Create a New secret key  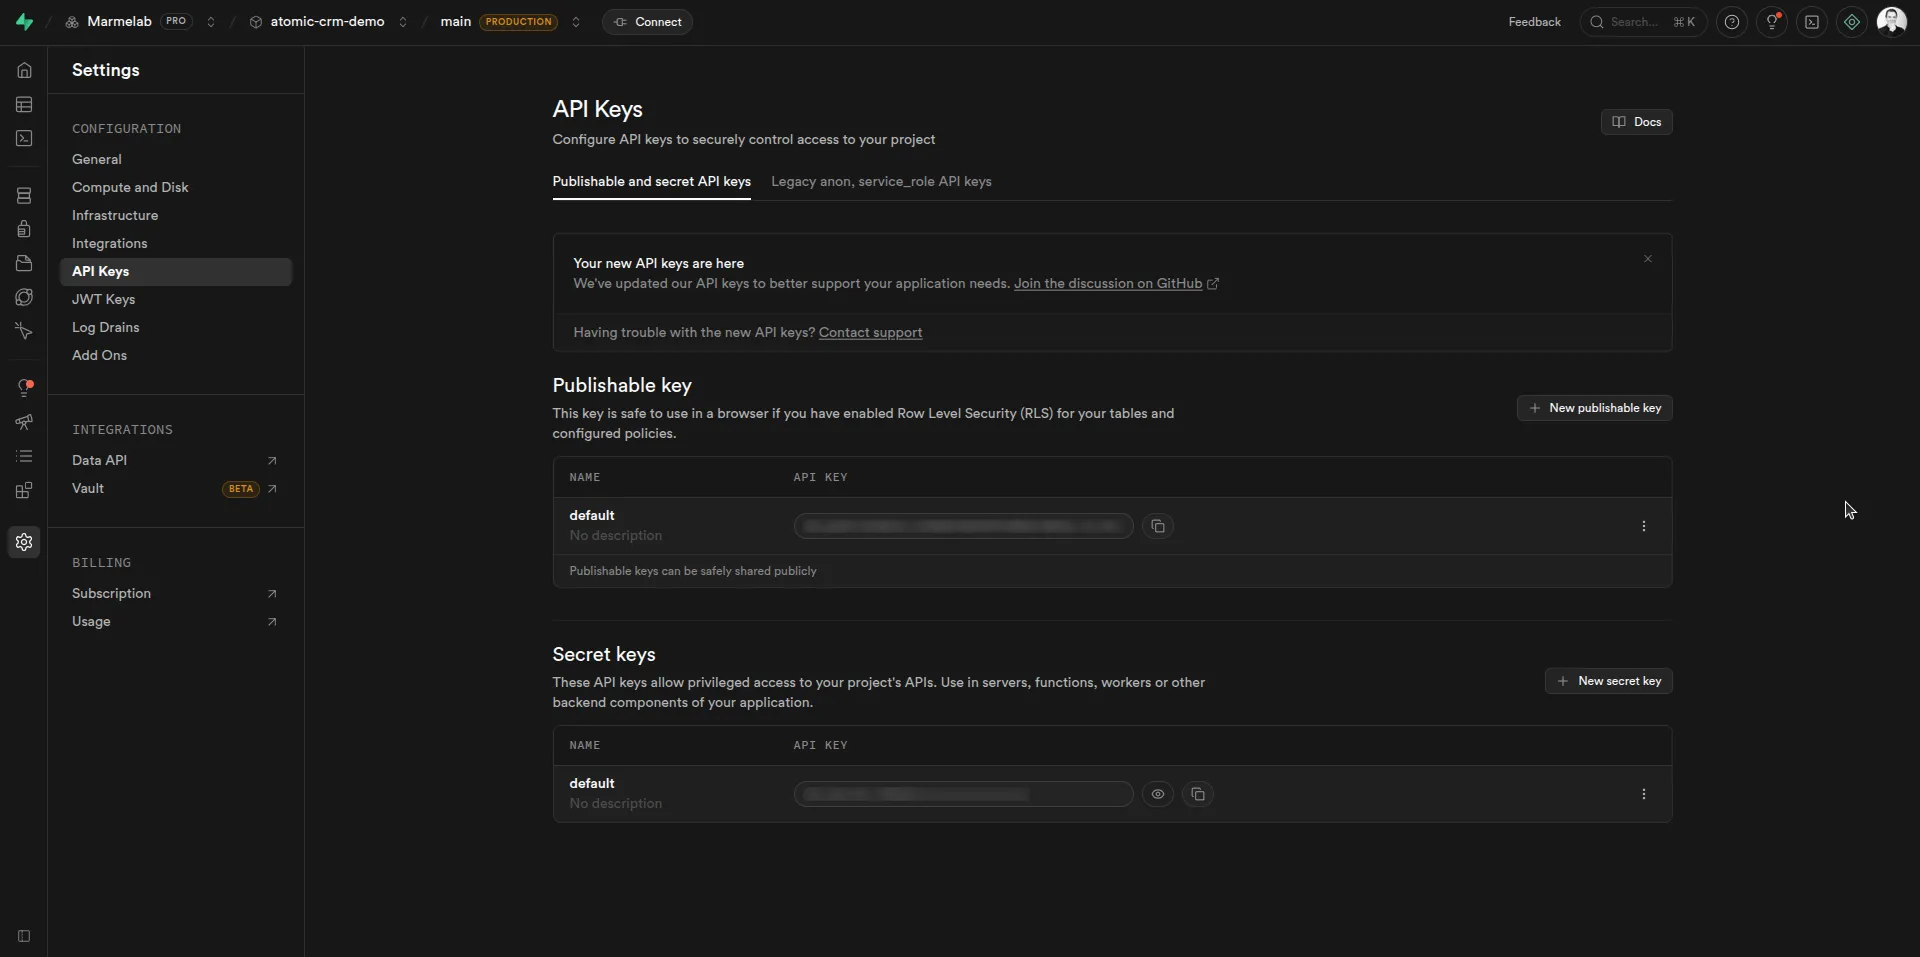pos(1608,681)
